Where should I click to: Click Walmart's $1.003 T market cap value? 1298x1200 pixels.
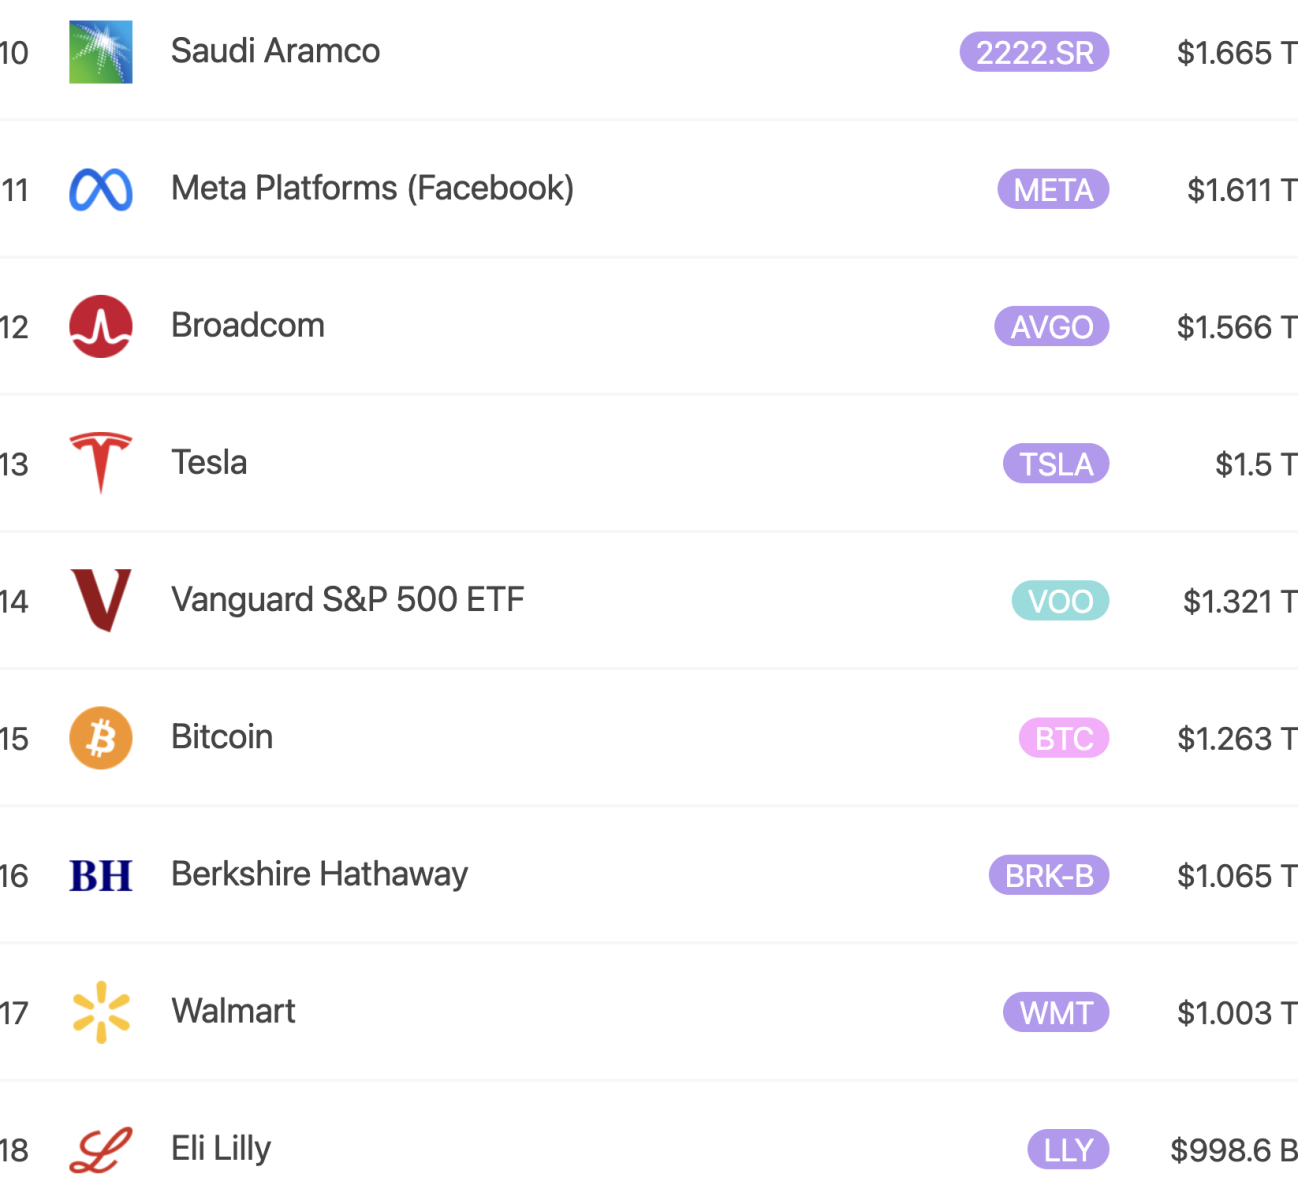point(1236,1013)
